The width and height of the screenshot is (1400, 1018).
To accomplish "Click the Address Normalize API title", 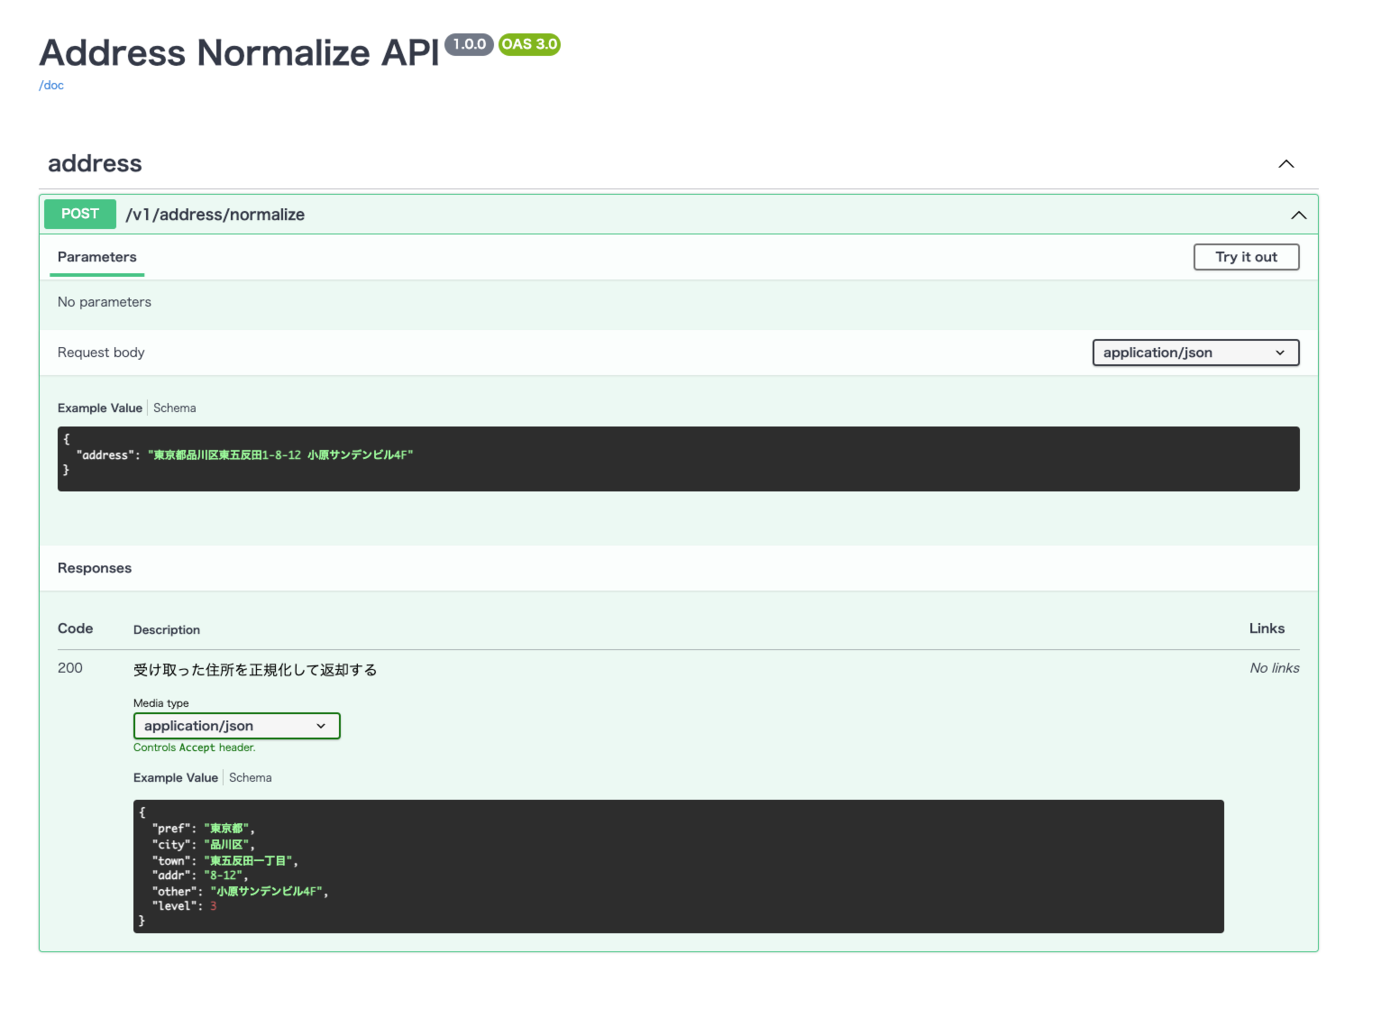I will [239, 53].
